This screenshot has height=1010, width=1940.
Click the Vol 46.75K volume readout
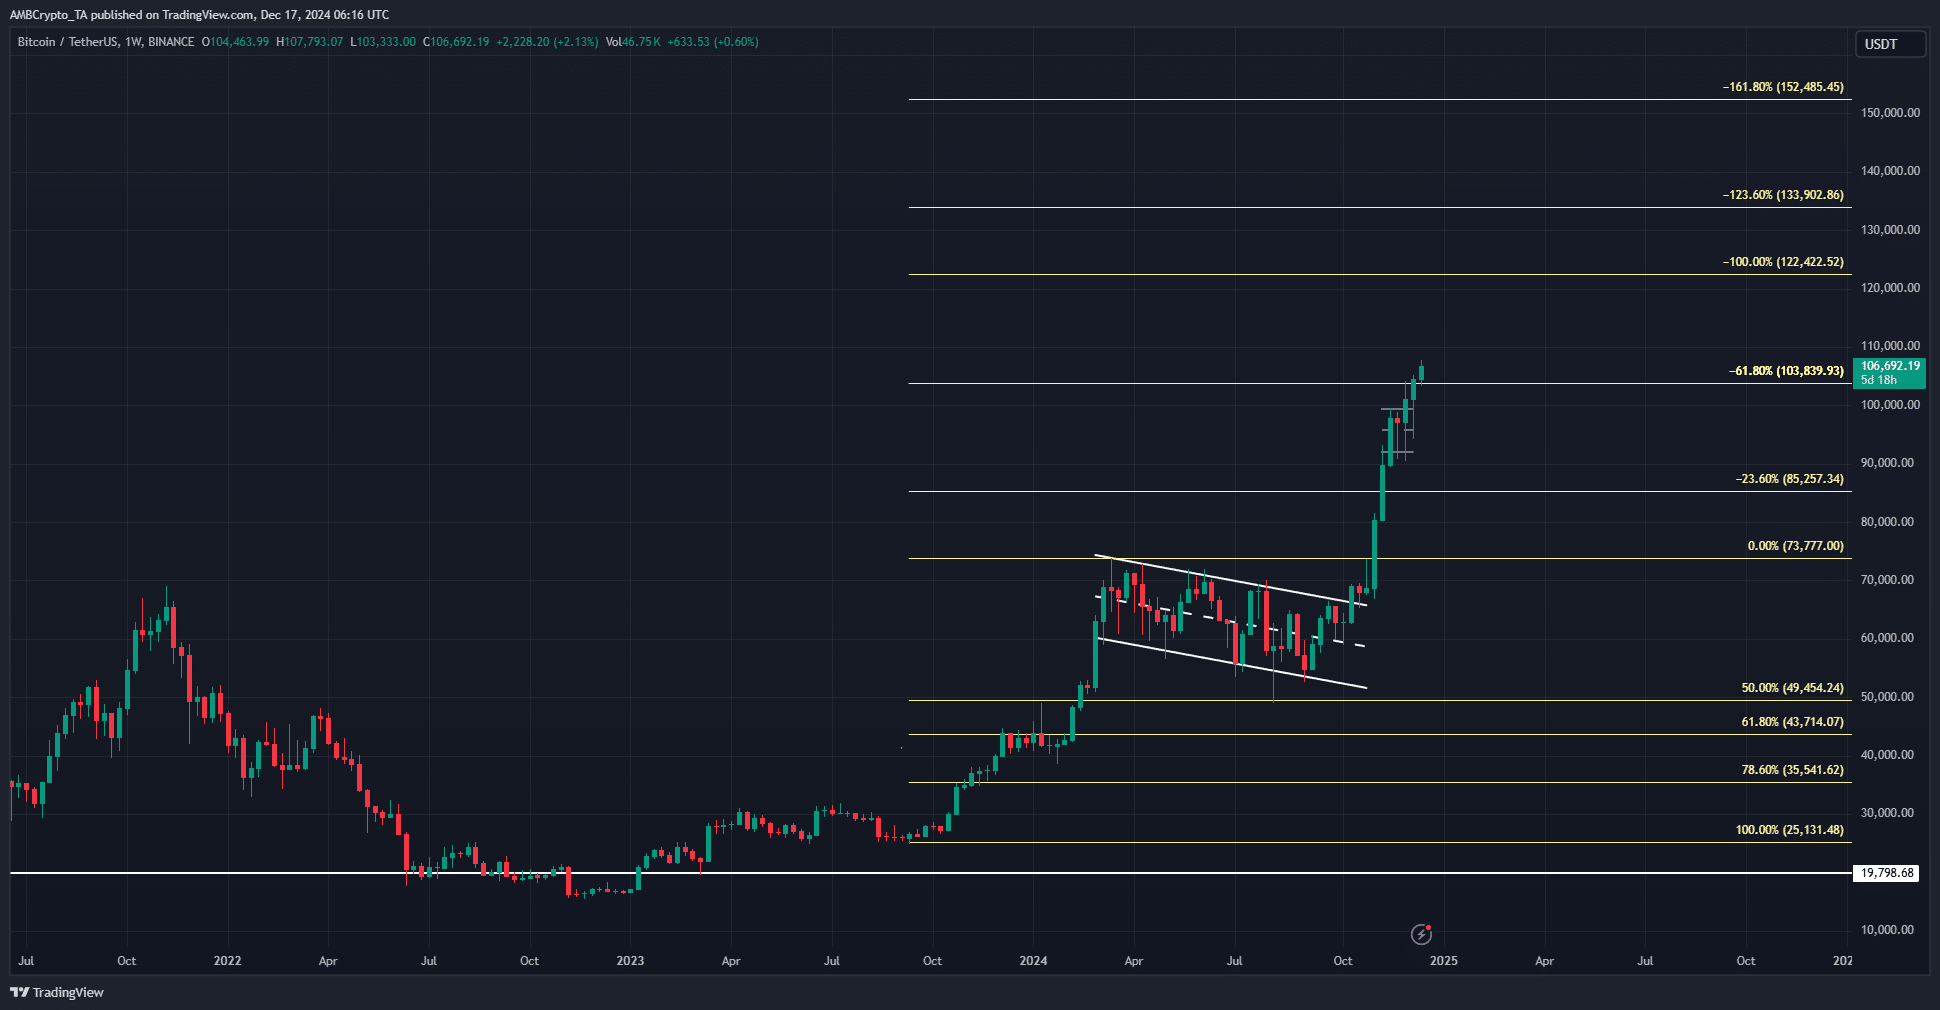(x=633, y=42)
